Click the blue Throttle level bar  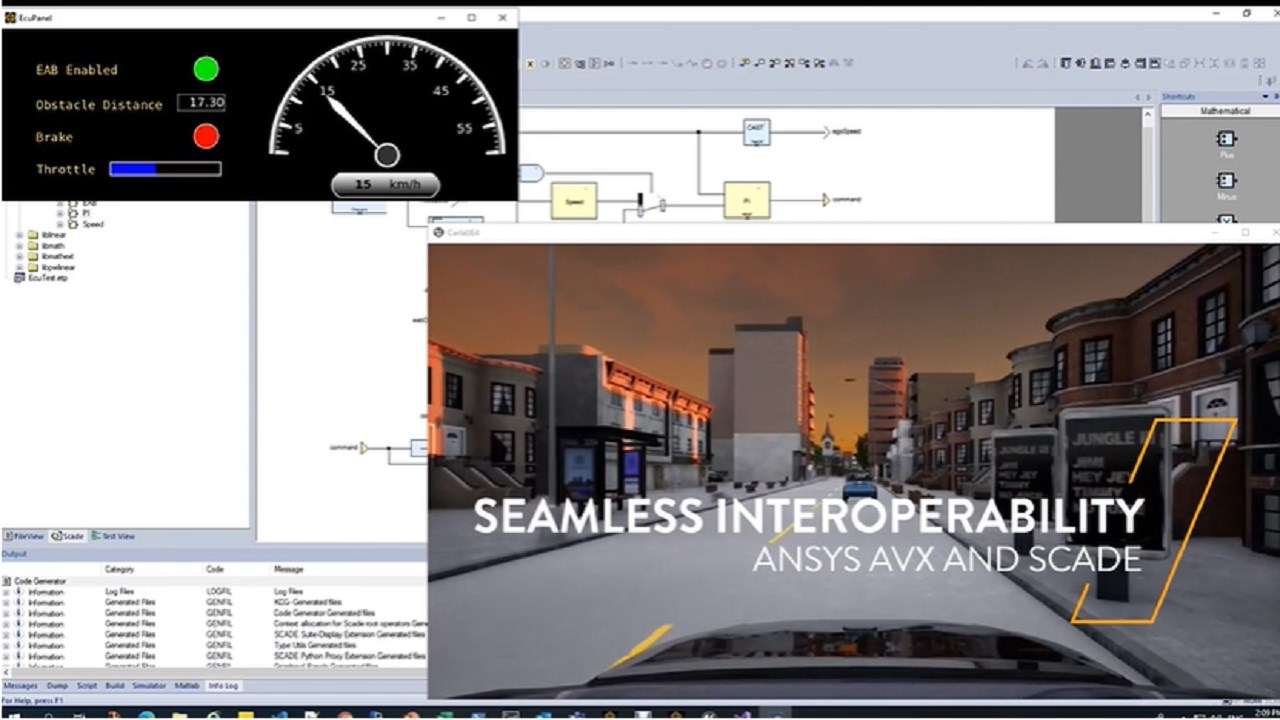165,169
